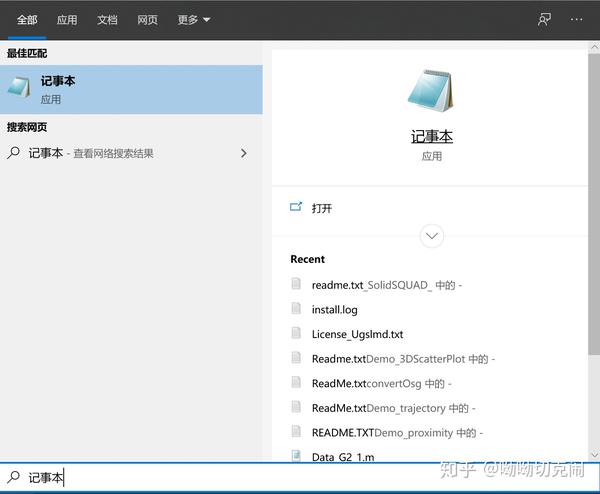Viewport: 600px width, 494px height.
Task: Open ReadMe.txt in Demo_trajectory
Action: (x=393, y=408)
